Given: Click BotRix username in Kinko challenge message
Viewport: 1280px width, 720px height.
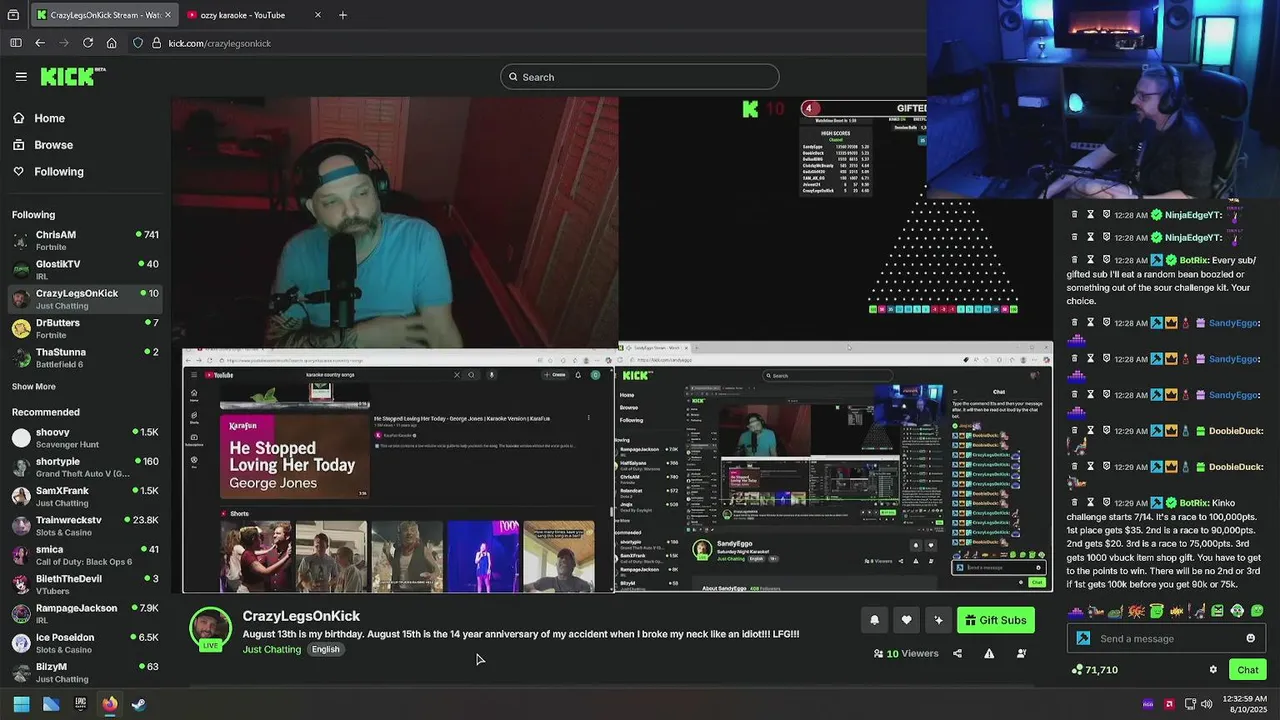Looking at the screenshot, I should pos(1194,503).
